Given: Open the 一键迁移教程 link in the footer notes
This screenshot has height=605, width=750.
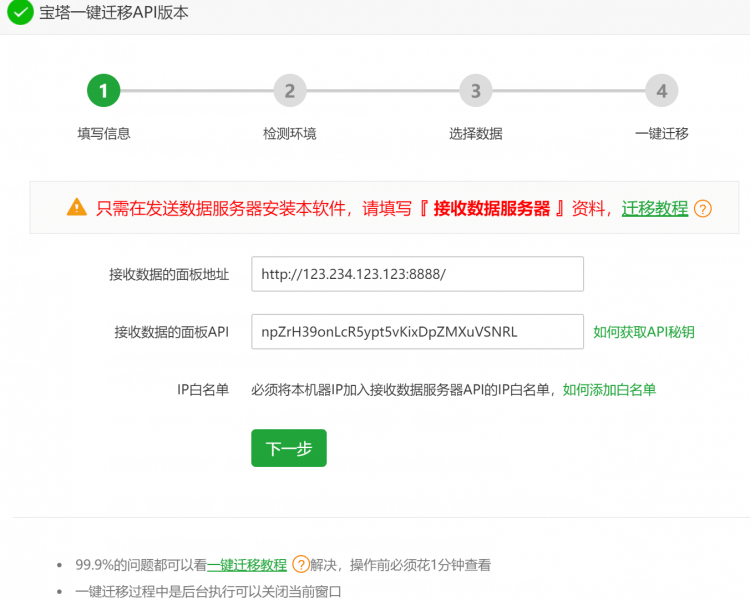Looking at the screenshot, I should (x=247, y=565).
